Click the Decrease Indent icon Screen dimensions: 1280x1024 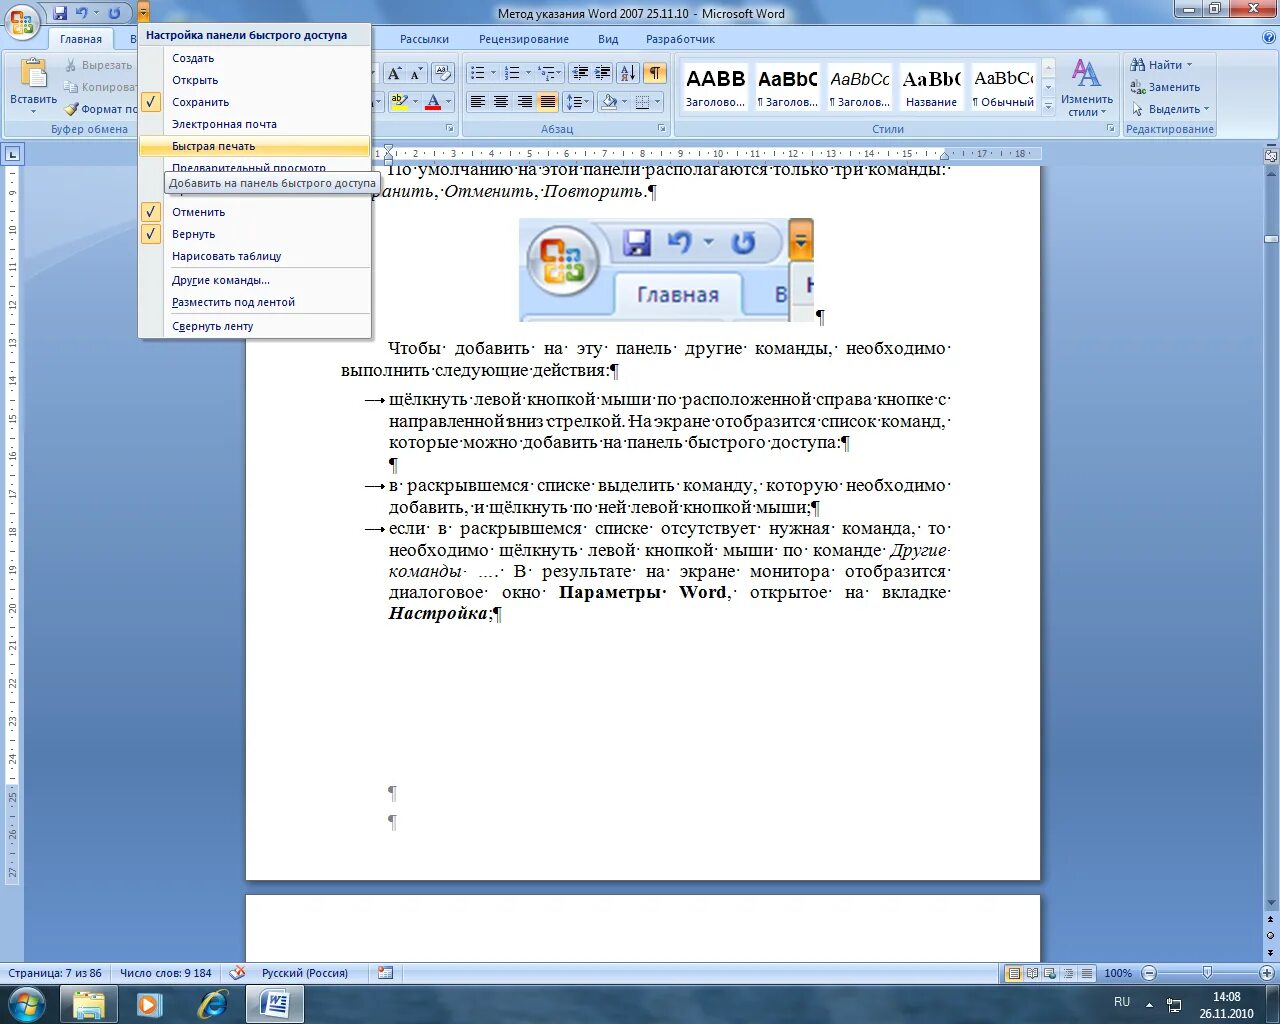(580, 73)
